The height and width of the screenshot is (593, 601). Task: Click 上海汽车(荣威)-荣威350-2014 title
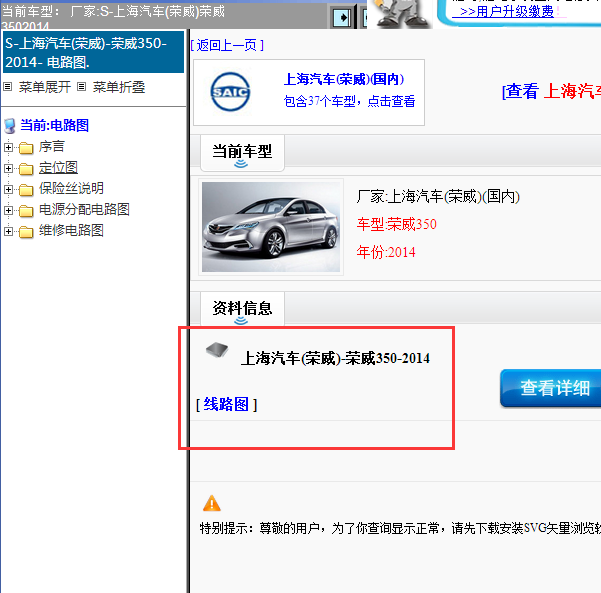coord(335,358)
